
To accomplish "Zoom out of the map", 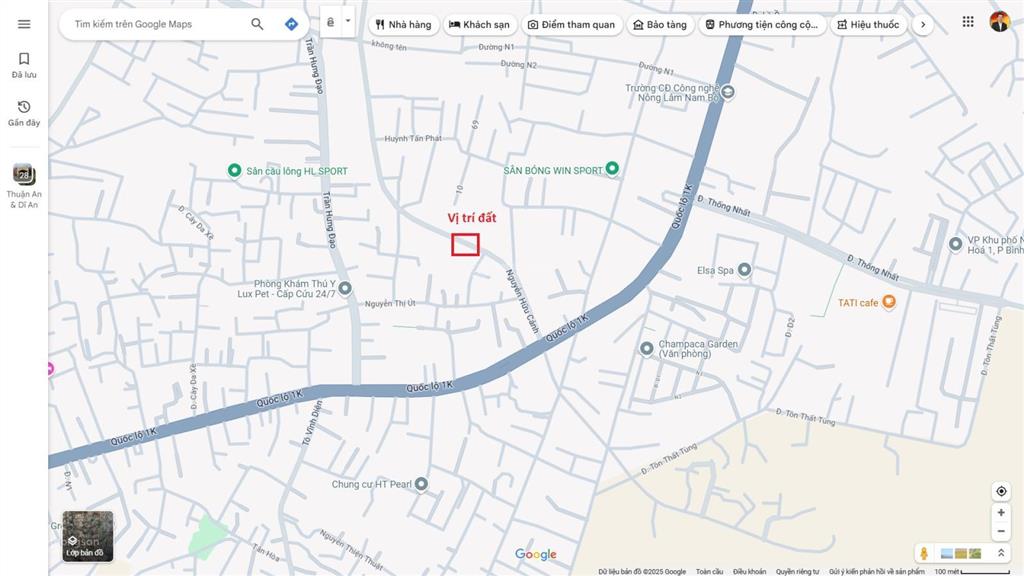I will pos(1001,531).
